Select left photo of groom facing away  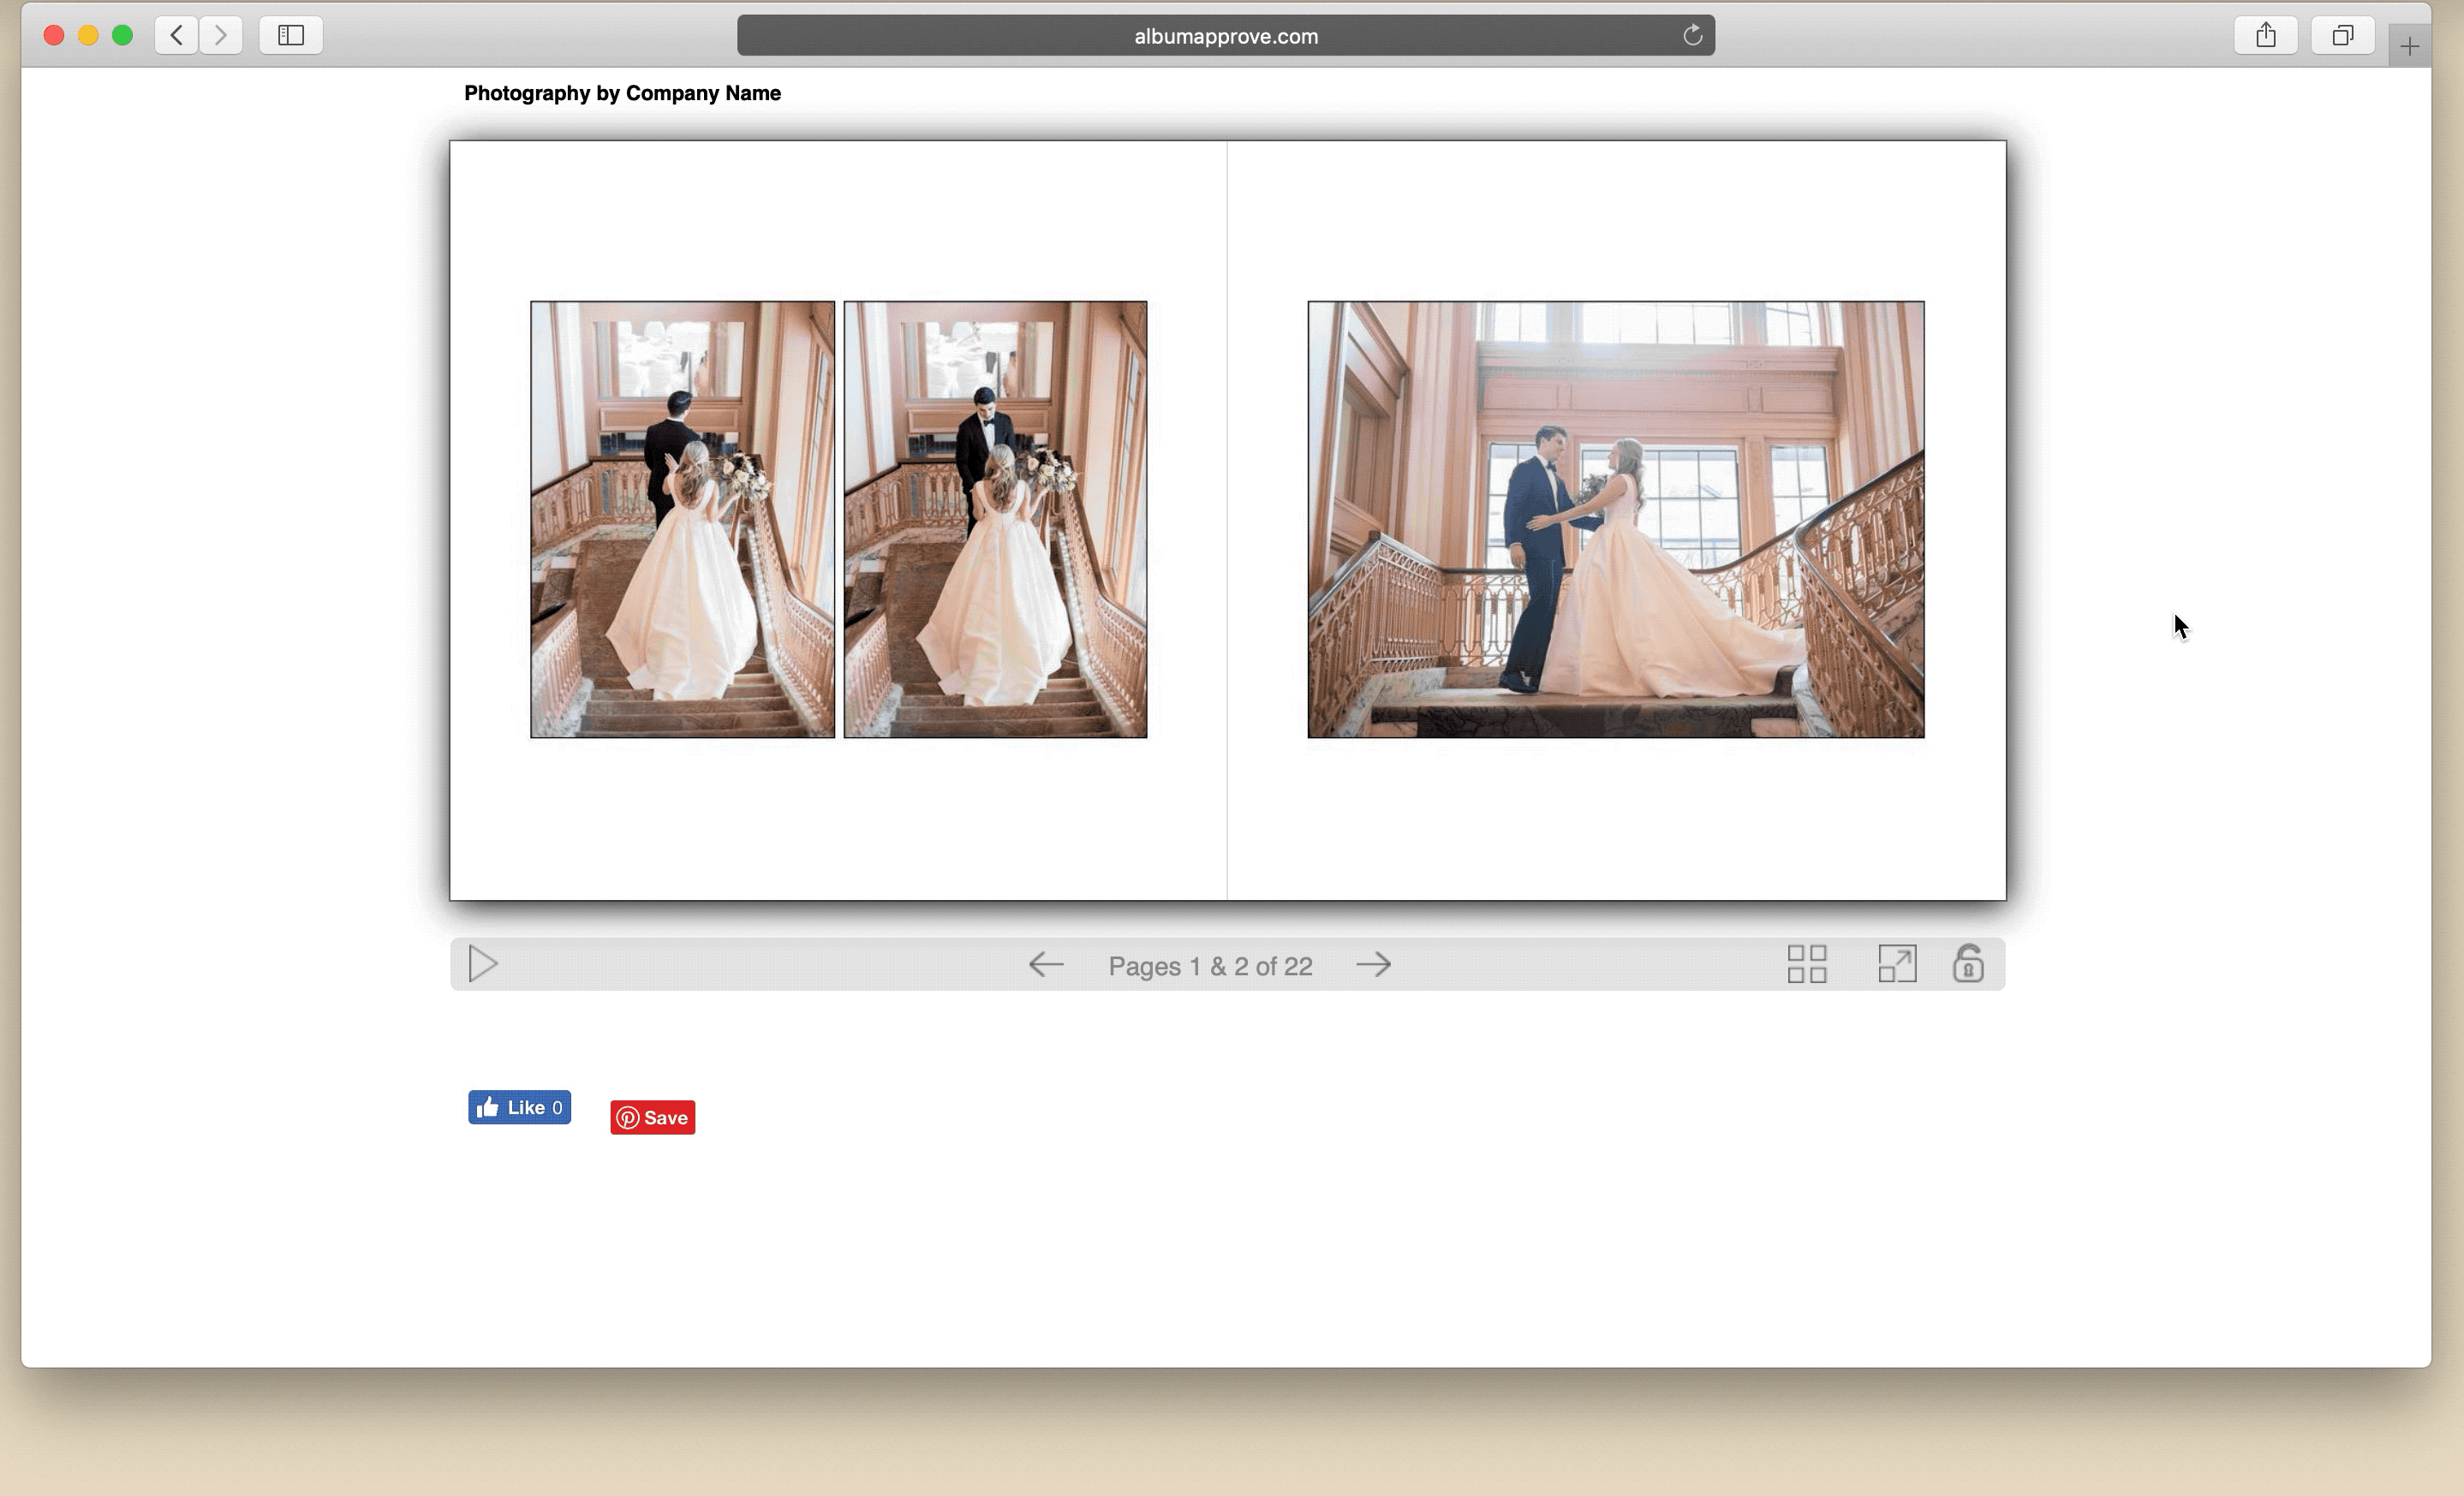pyautogui.click(x=682, y=519)
